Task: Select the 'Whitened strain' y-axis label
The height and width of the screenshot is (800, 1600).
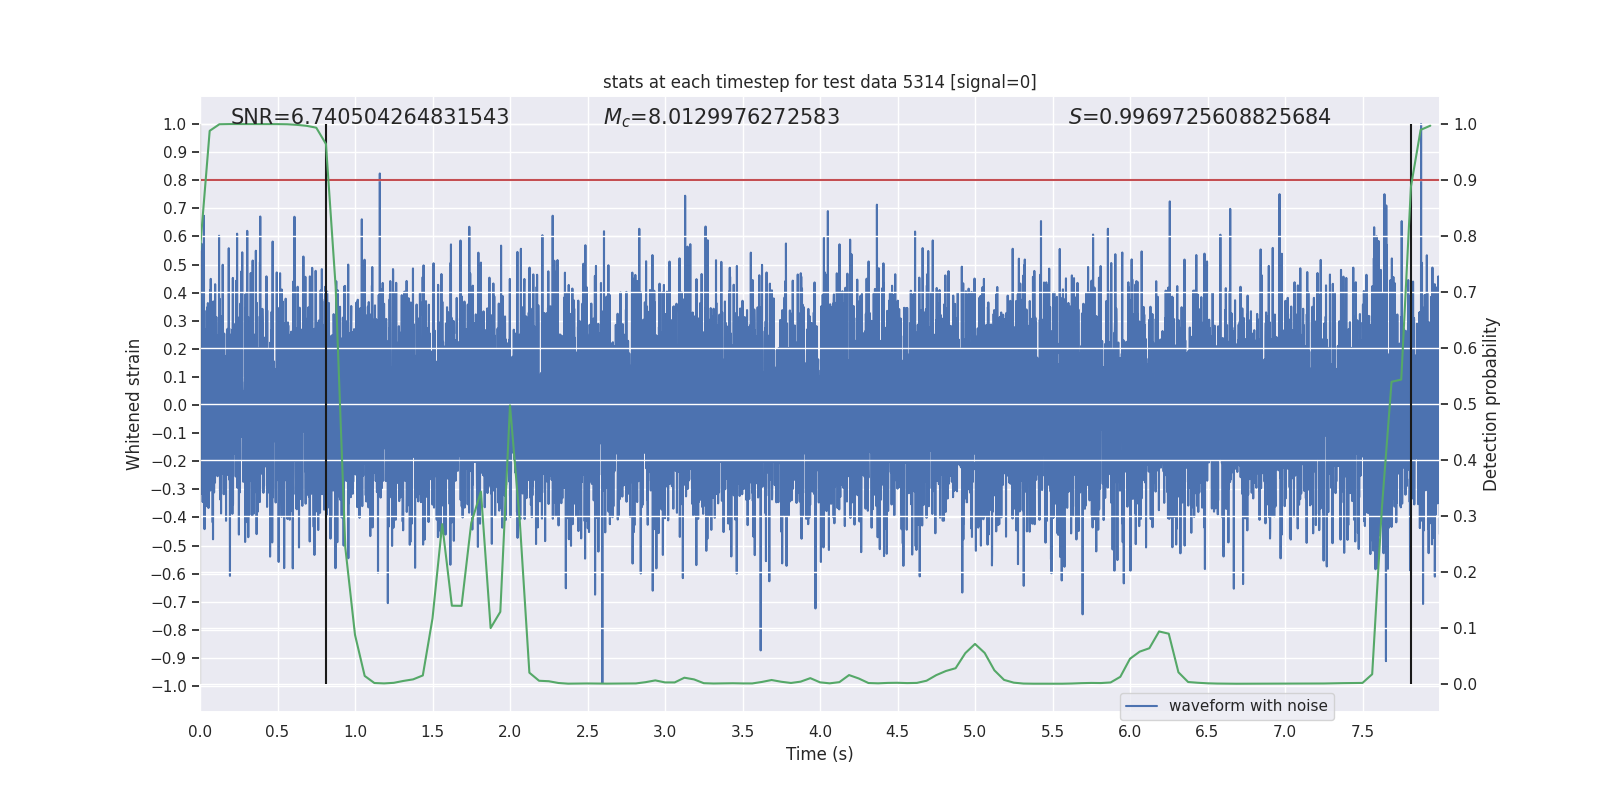Action: [x=133, y=405]
